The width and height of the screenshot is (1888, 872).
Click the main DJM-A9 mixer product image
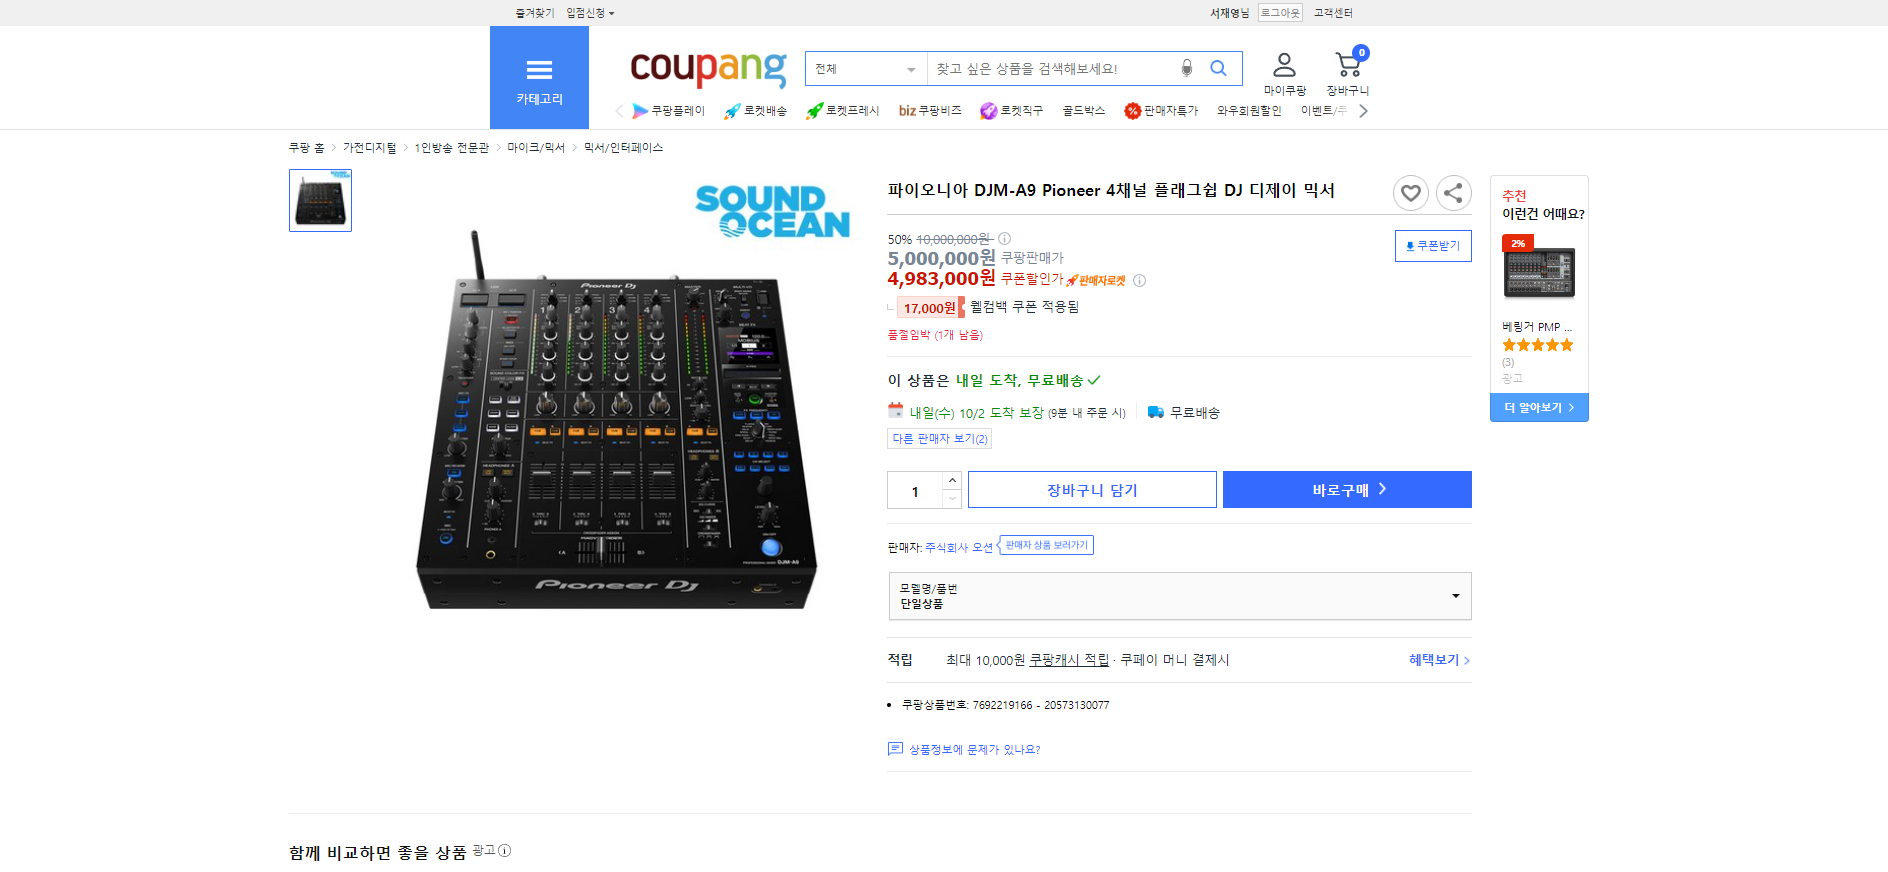coord(617,420)
